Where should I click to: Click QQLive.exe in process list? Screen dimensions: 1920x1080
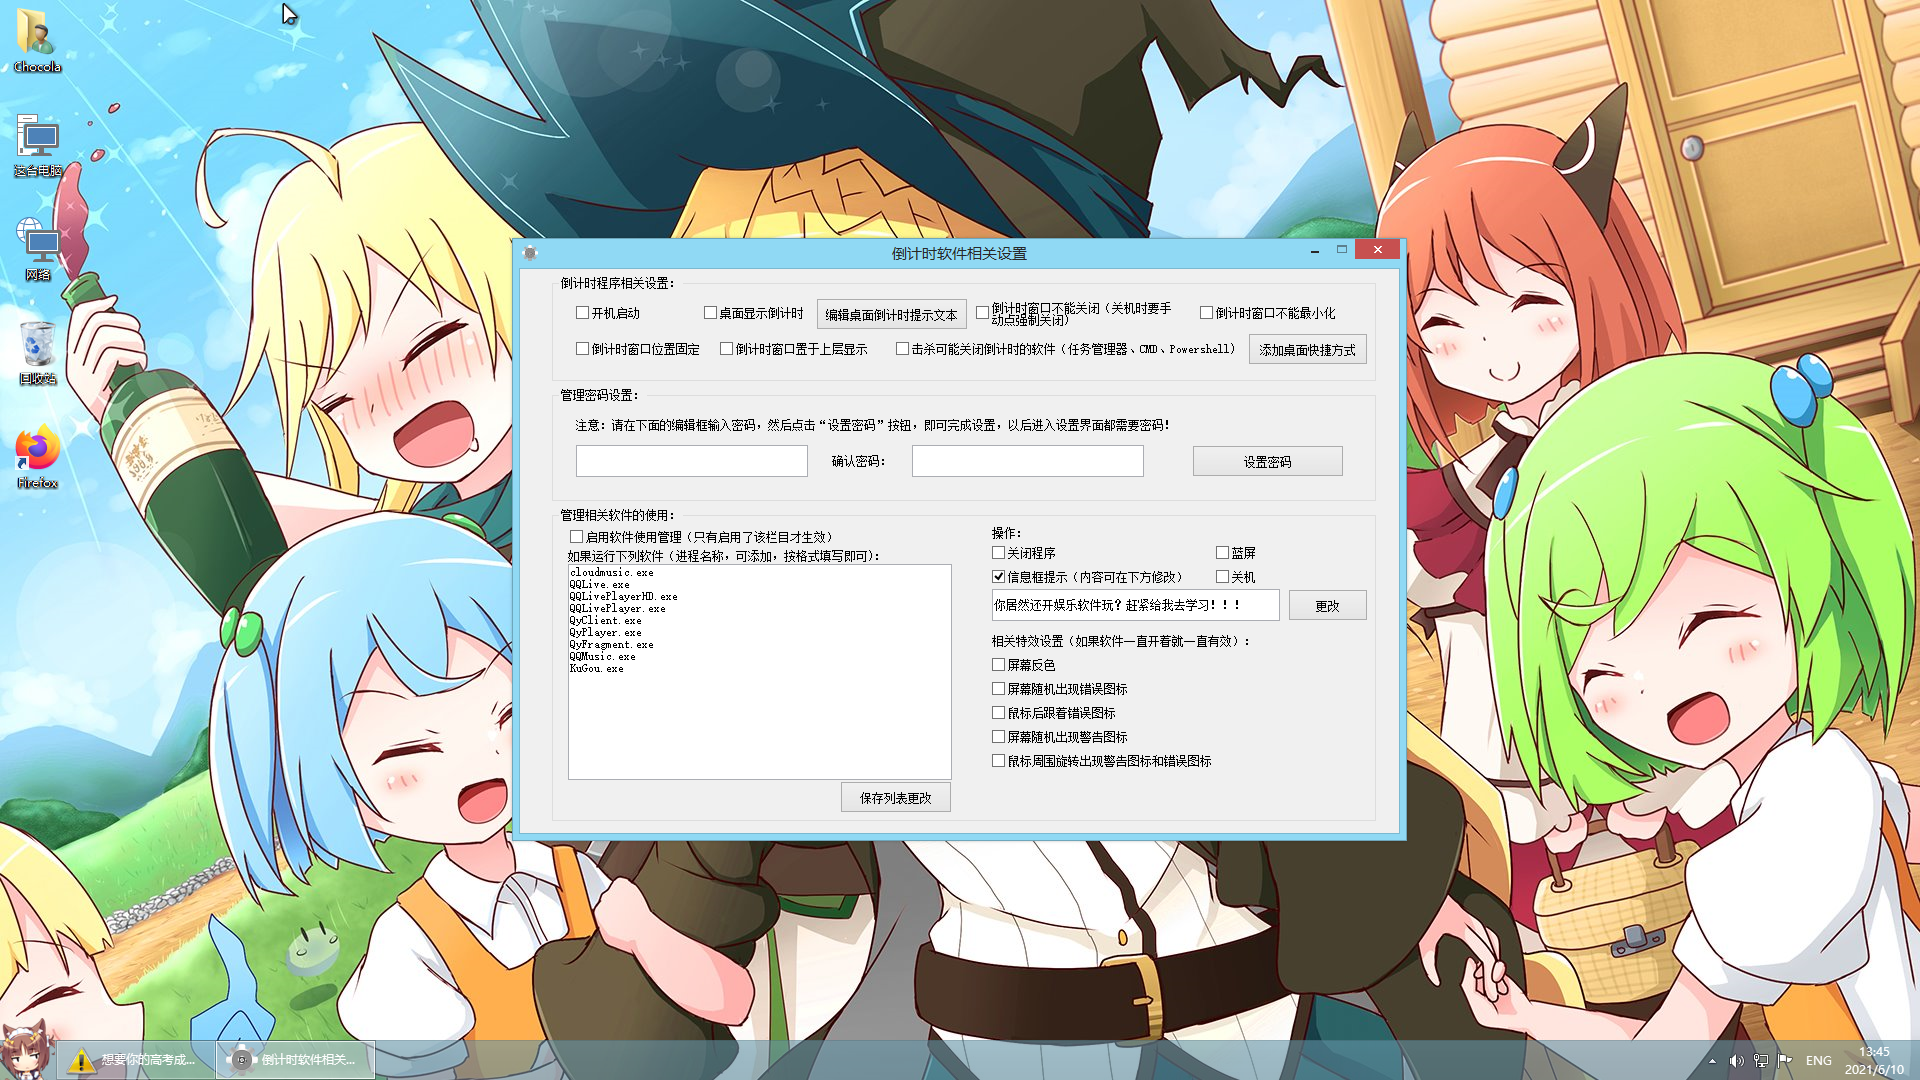pyautogui.click(x=599, y=585)
